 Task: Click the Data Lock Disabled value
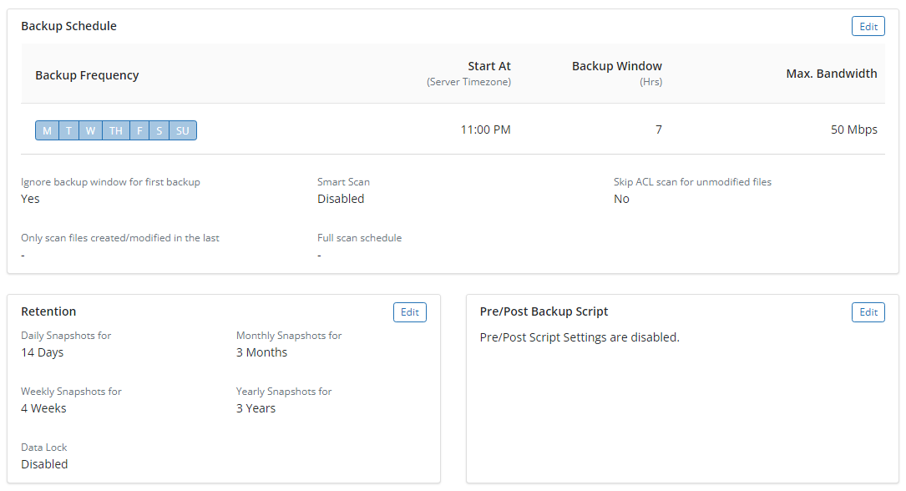44,464
